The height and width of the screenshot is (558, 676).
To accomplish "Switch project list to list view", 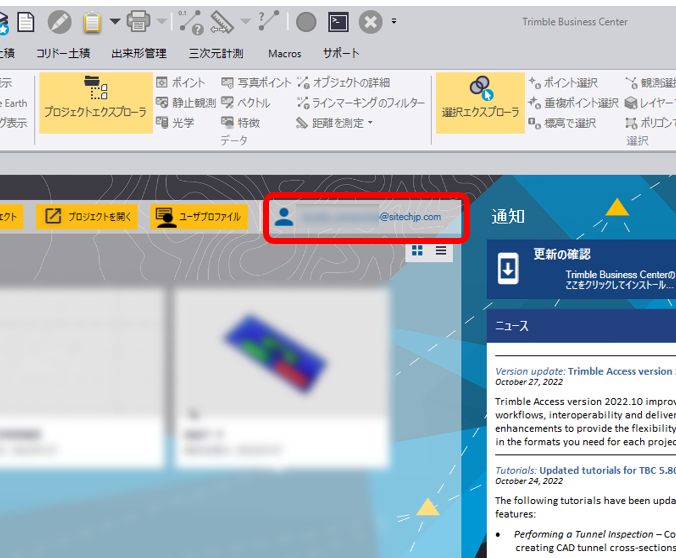I will point(441,250).
